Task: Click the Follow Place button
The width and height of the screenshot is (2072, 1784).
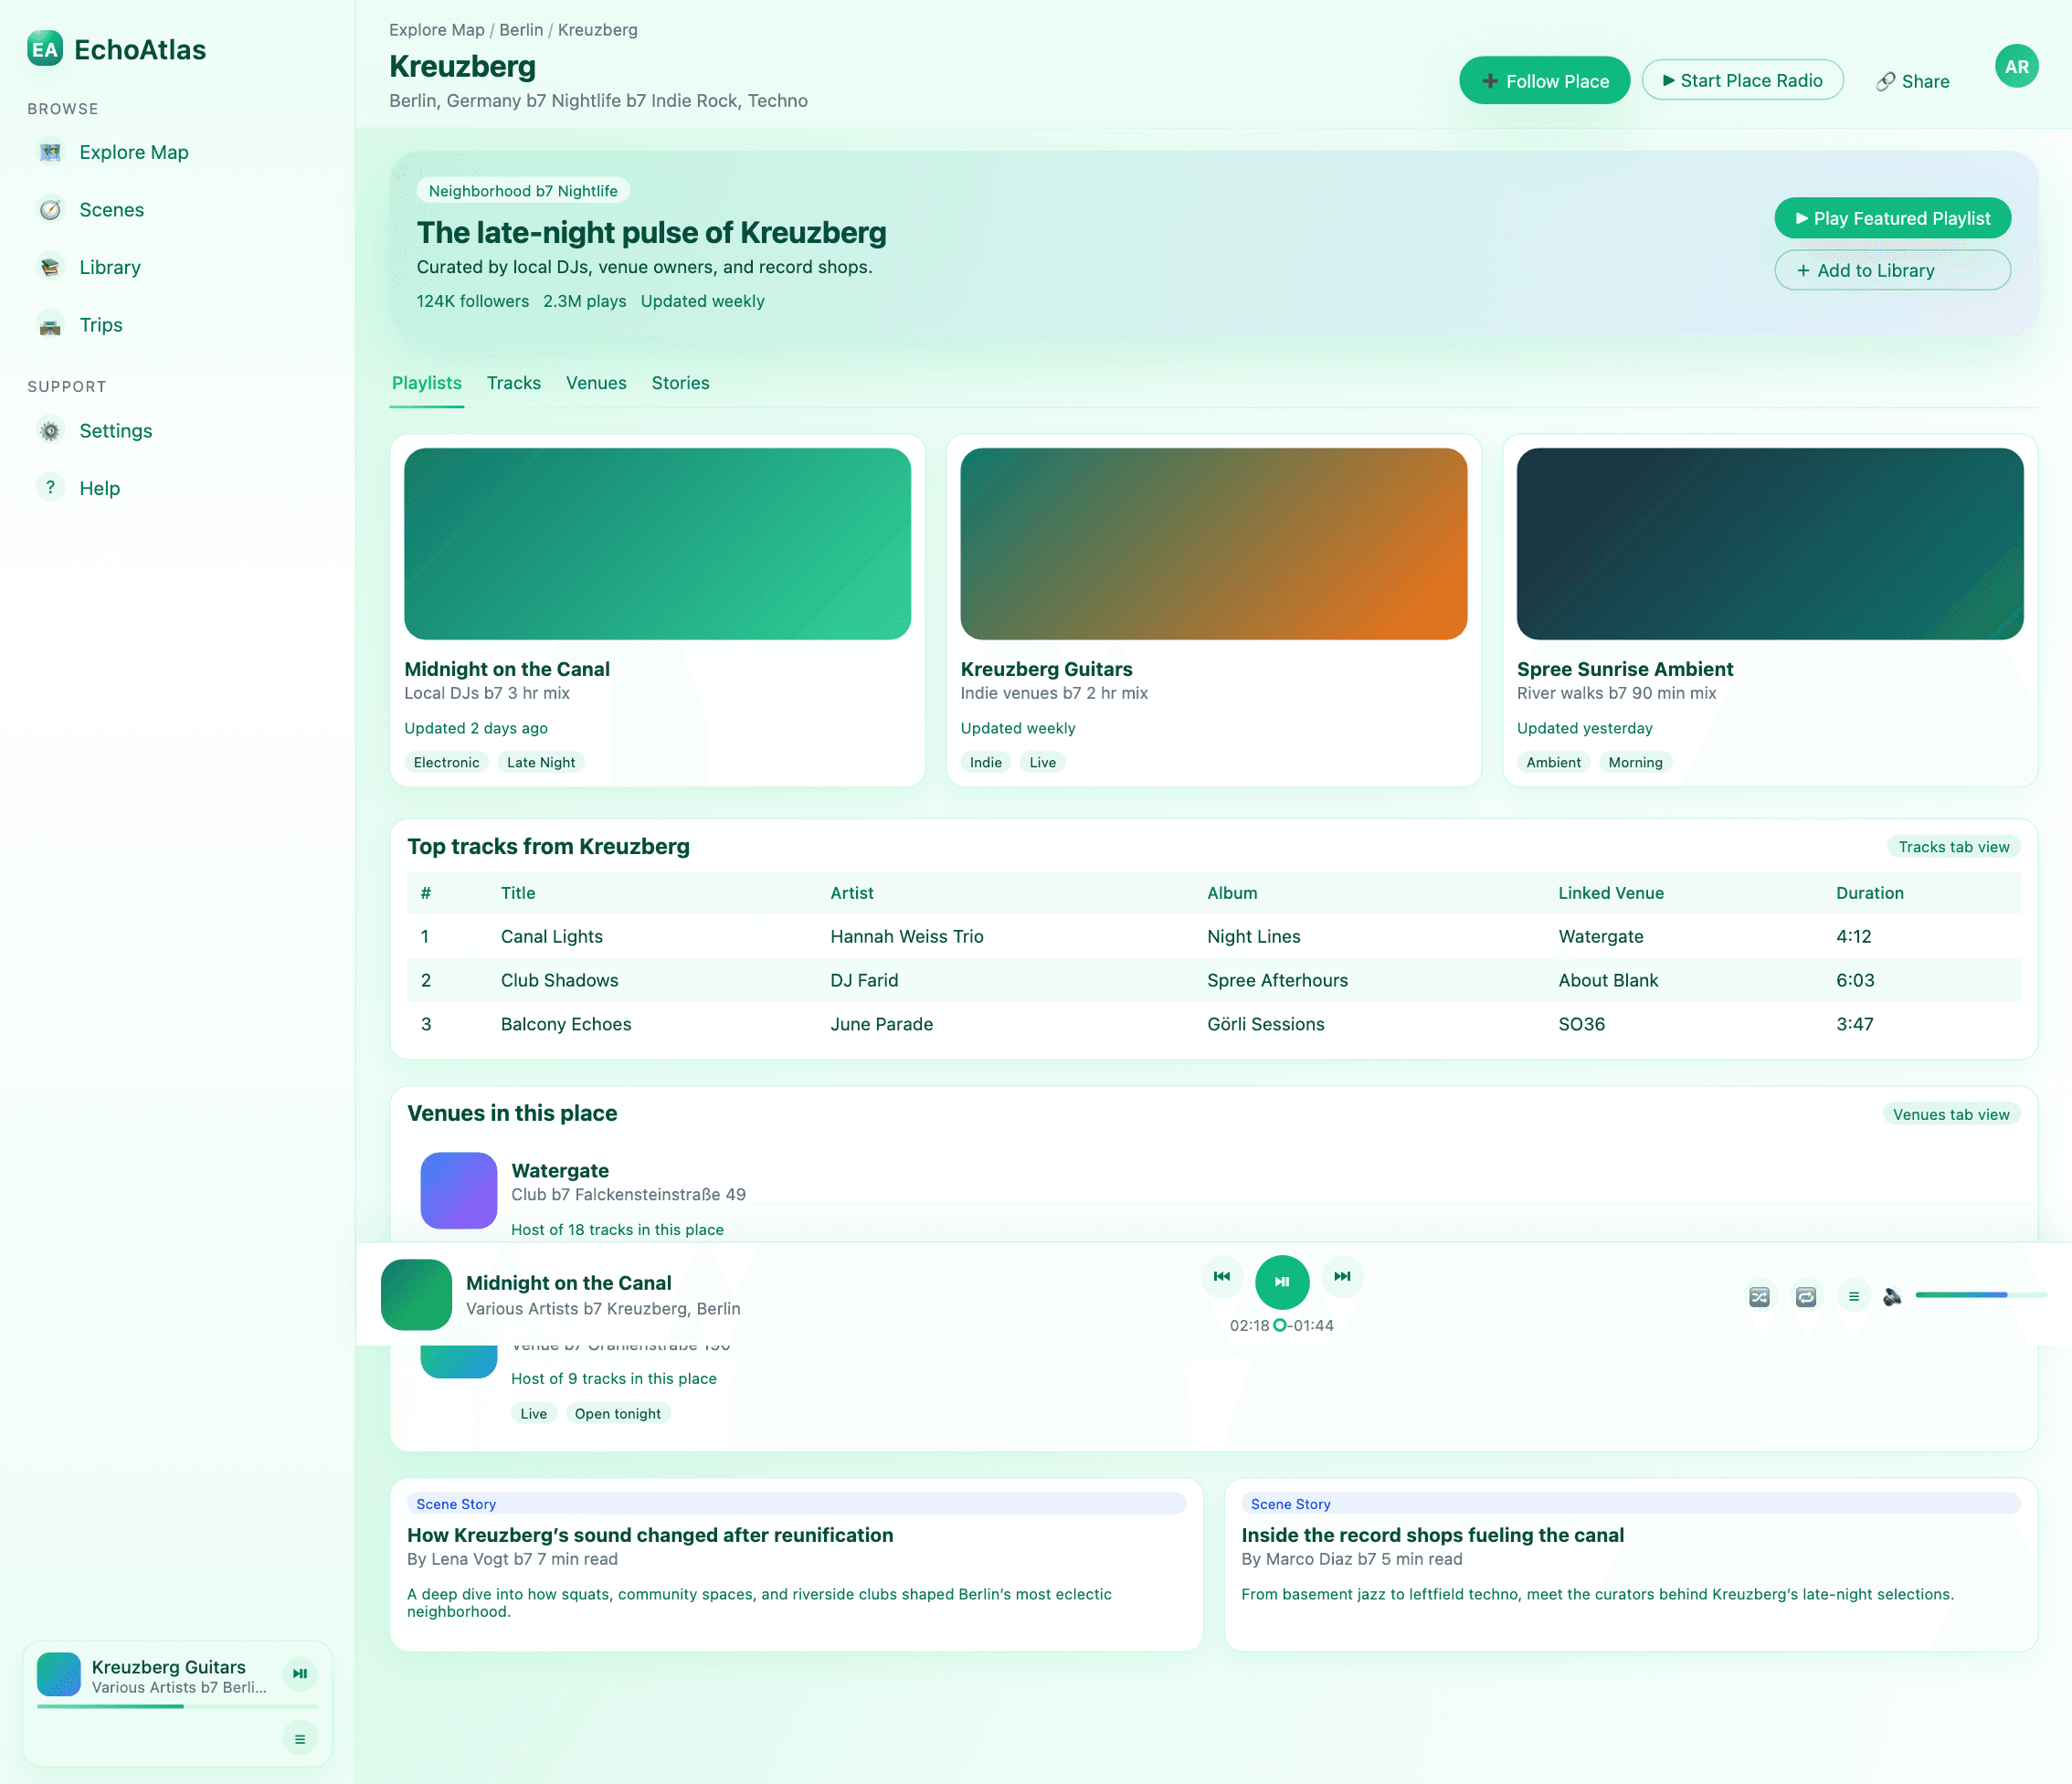Action: [x=1544, y=81]
